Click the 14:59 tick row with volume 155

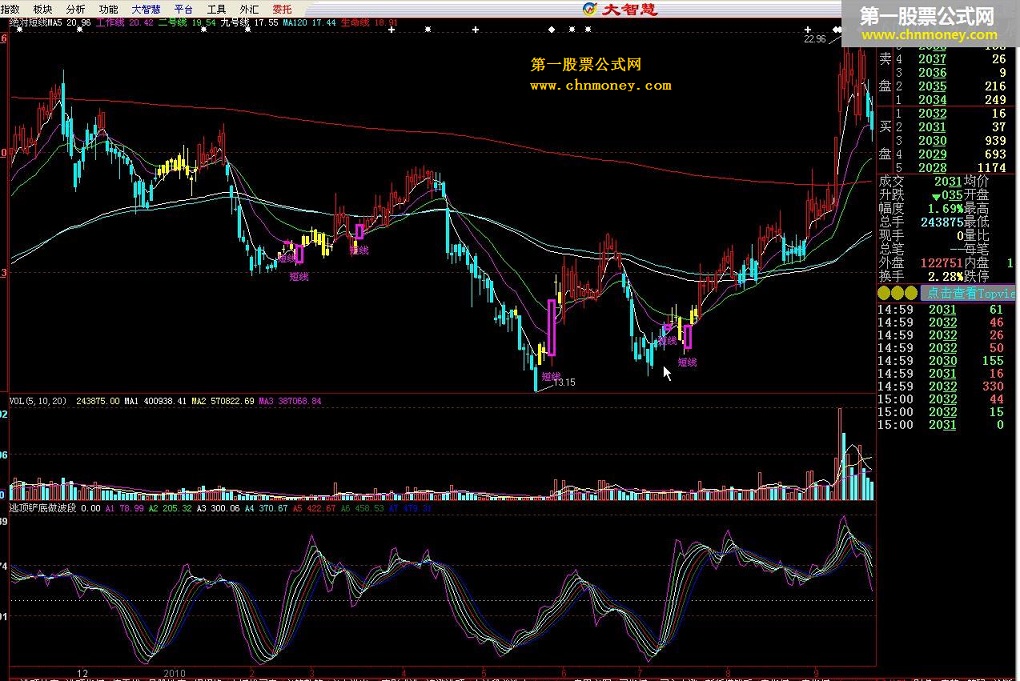941,361
